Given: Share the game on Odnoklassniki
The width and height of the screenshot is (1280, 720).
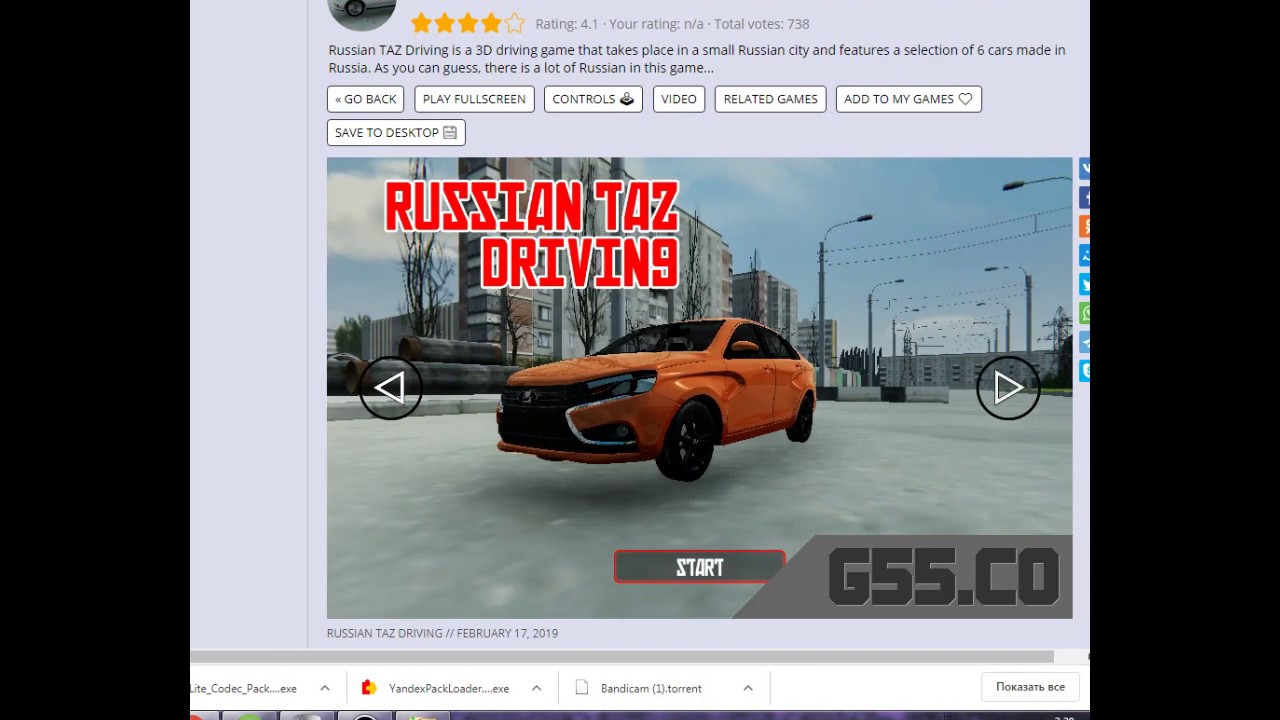Looking at the screenshot, I should coord(1084,227).
